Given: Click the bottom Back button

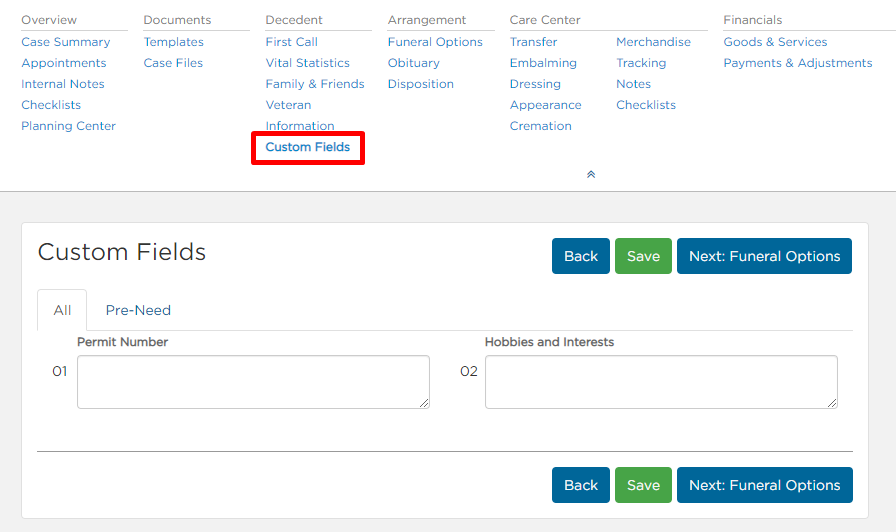Looking at the screenshot, I should tap(581, 485).
